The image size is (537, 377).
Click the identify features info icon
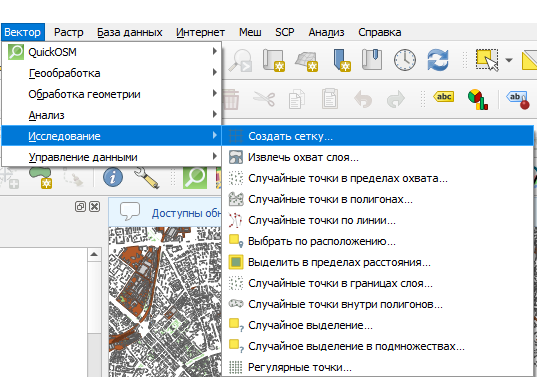click(113, 177)
